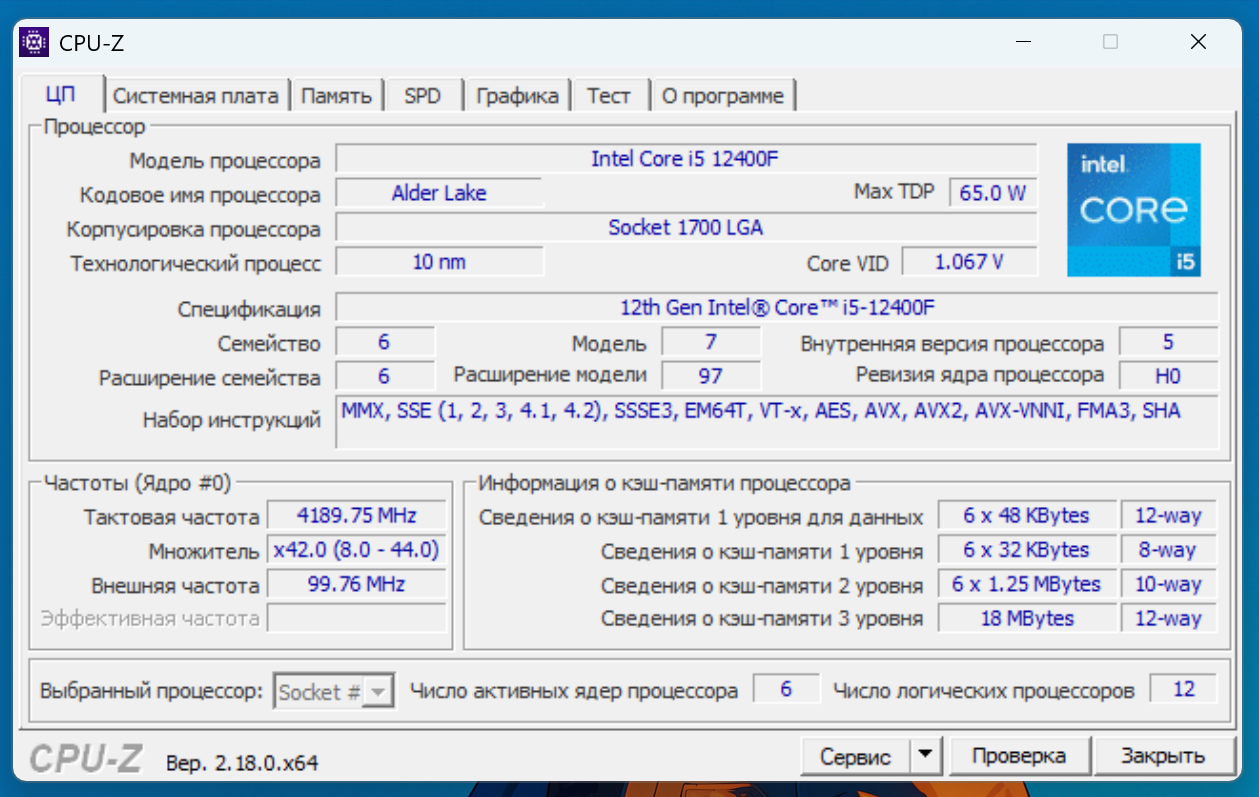
Task: Click the Частоты (Ядро #0) group label
Action: click(137, 483)
